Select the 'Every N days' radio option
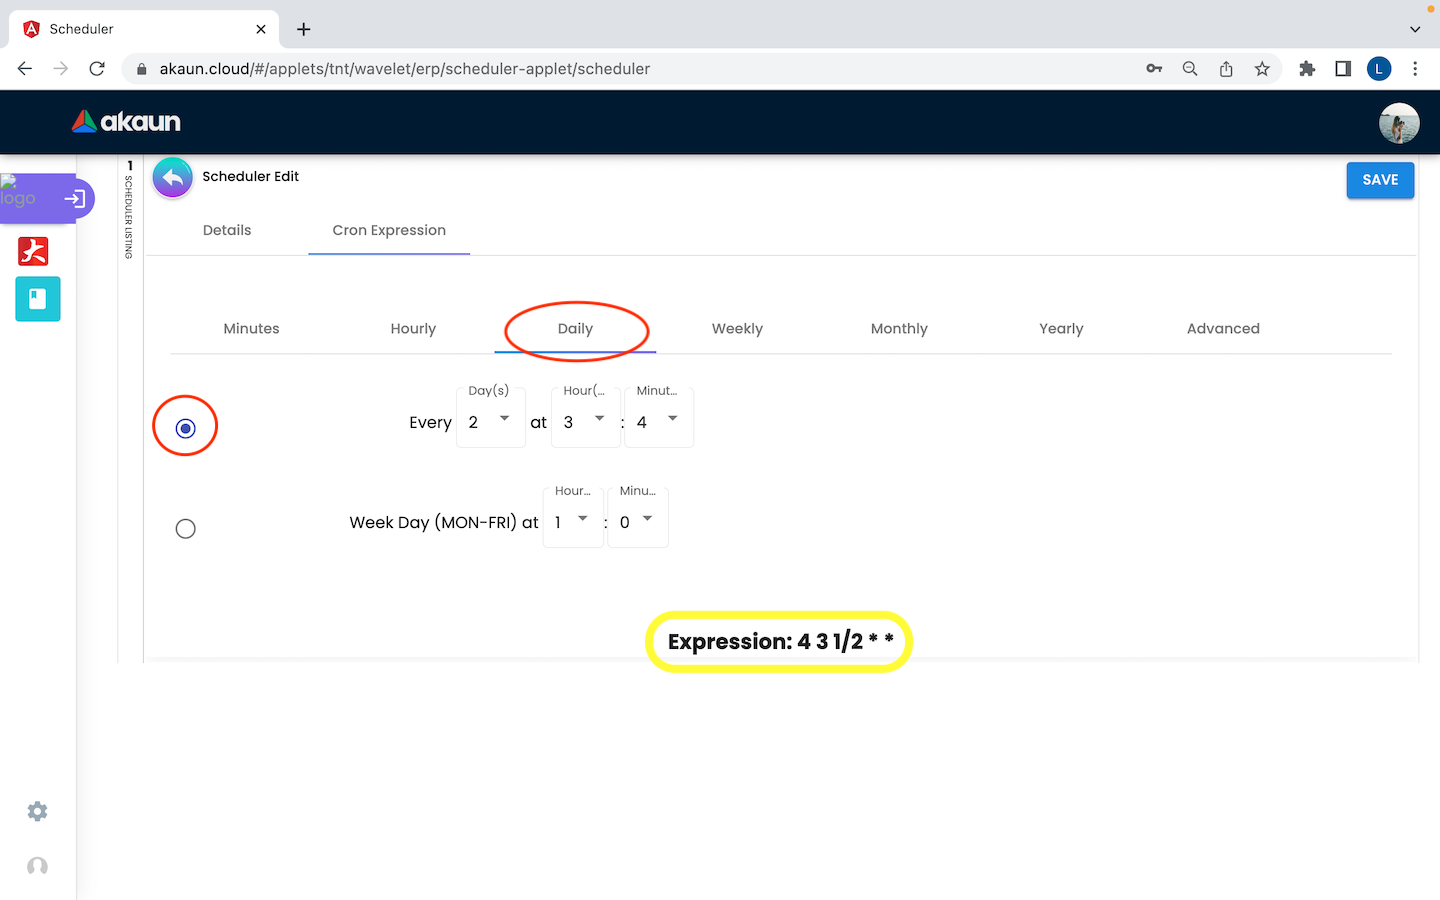This screenshot has width=1440, height=900. pos(185,428)
